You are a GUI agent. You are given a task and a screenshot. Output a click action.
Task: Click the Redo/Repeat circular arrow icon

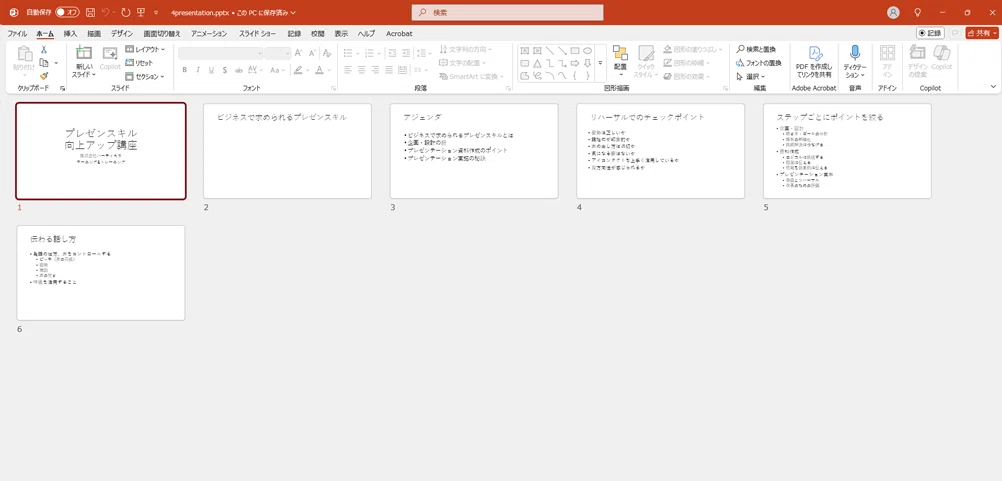coord(126,12)
